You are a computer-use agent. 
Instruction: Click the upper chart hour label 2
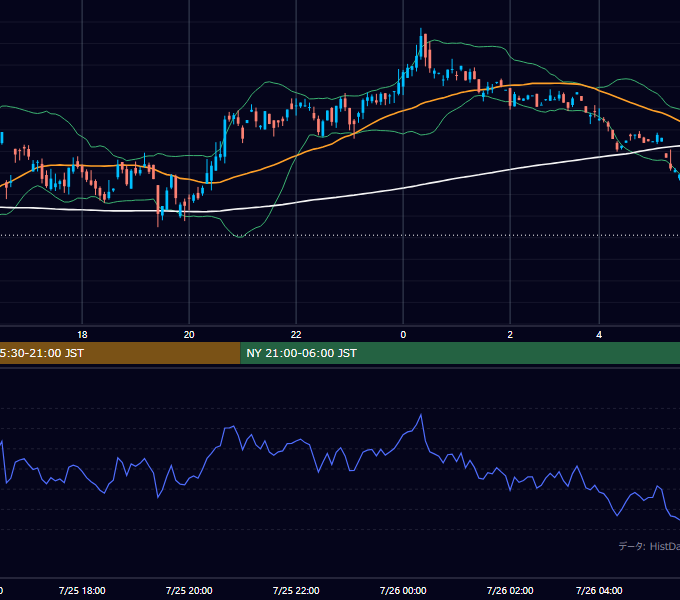[x=510, y=335]
